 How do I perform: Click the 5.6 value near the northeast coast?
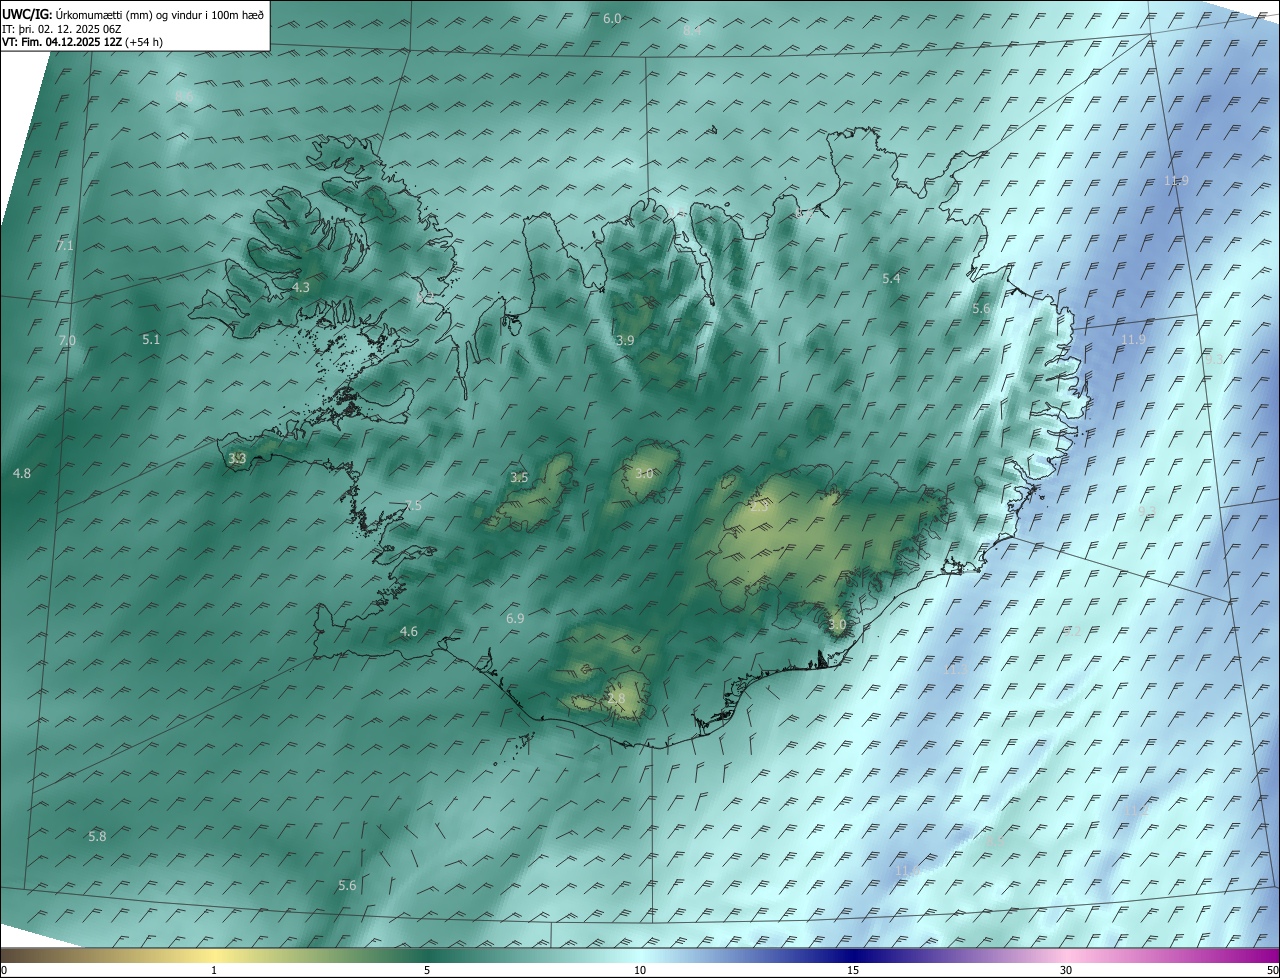click(981, 310)
